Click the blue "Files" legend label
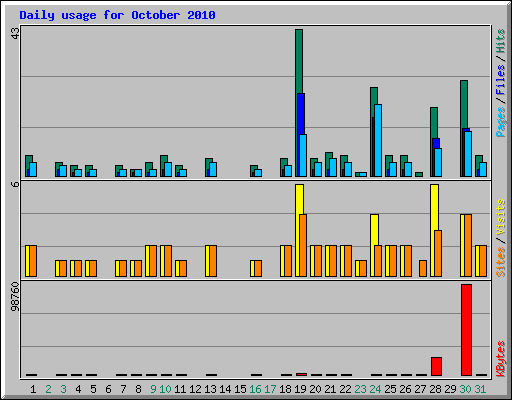The width and height of the screenshot is (512, 400). [x=501, y=80]
